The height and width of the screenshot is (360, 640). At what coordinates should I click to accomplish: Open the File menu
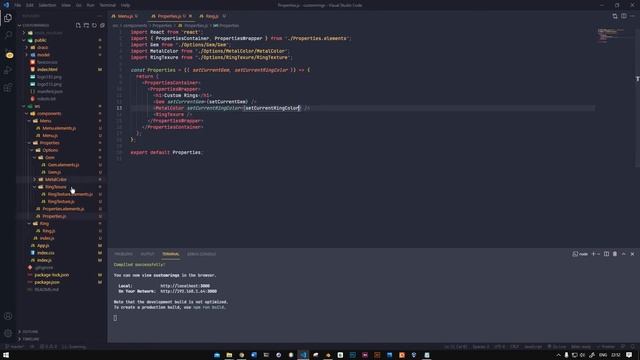click(18, 5)
